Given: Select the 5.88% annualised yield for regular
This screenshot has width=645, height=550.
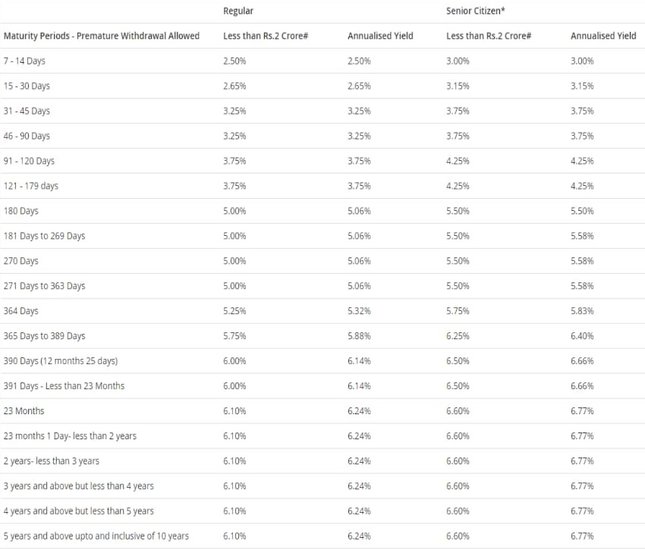Looking at the screenshot, I should [359, 336].
